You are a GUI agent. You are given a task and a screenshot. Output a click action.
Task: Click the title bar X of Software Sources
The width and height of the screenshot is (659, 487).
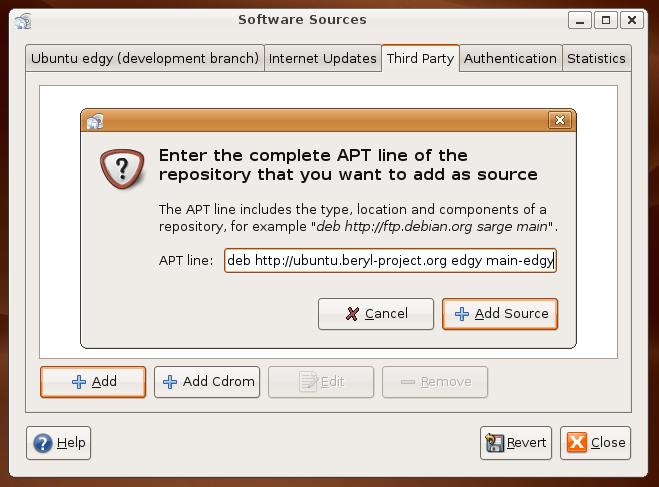tap(631, 20)
